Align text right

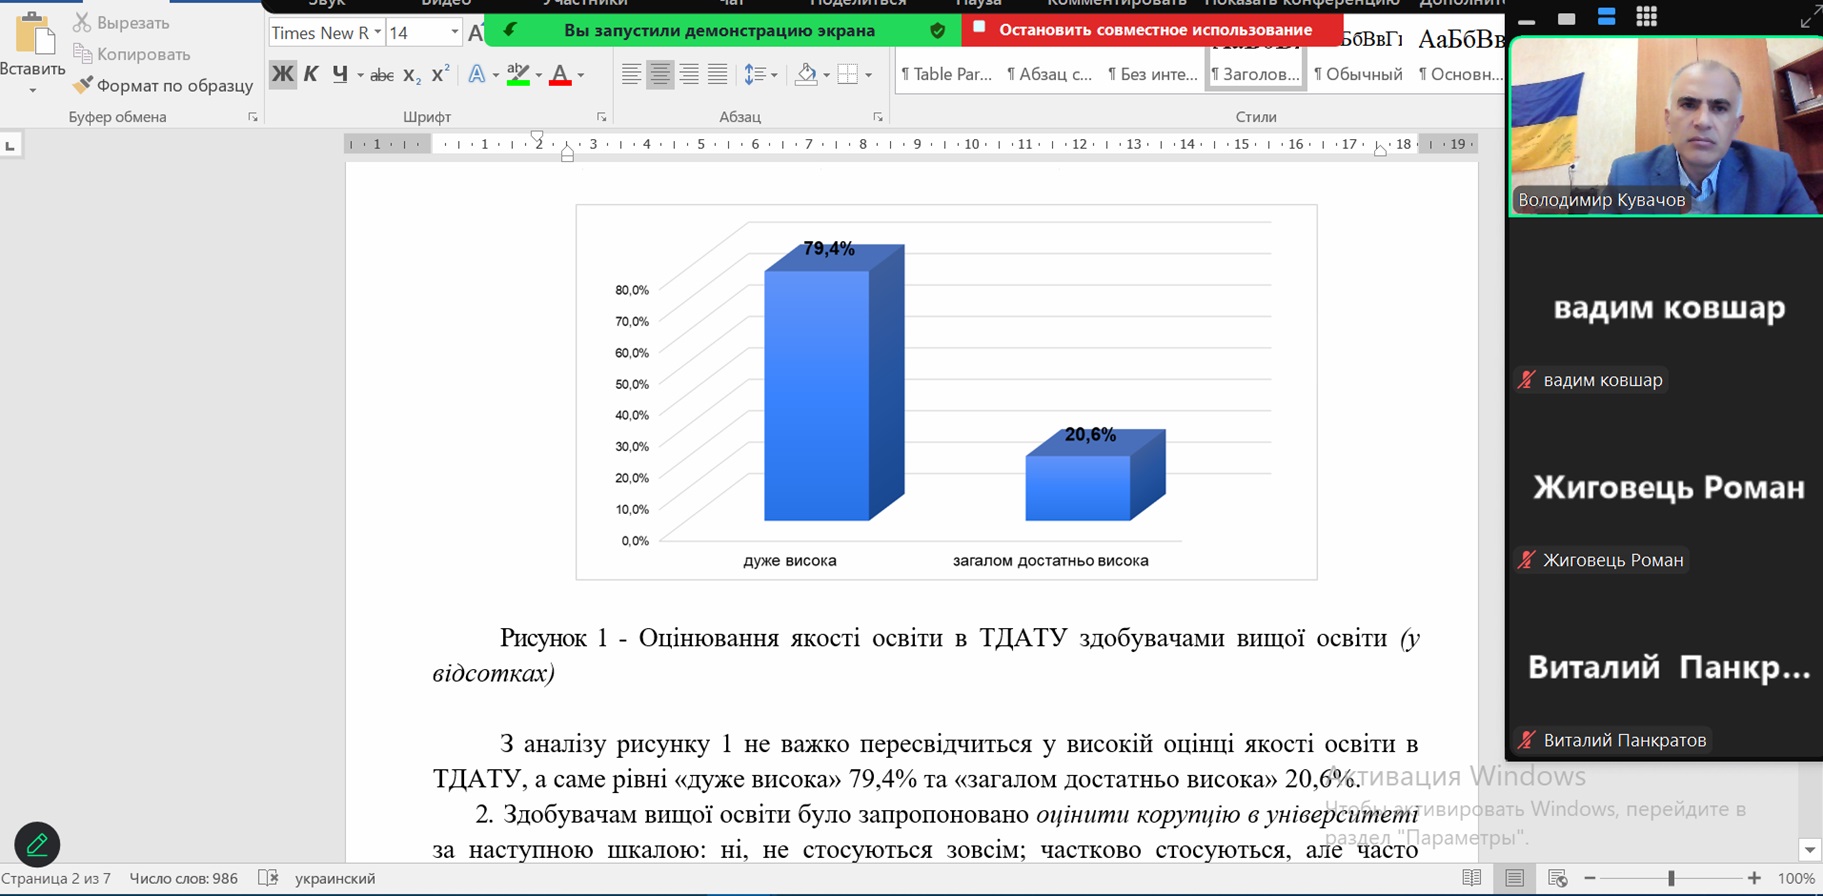point(689,74)
